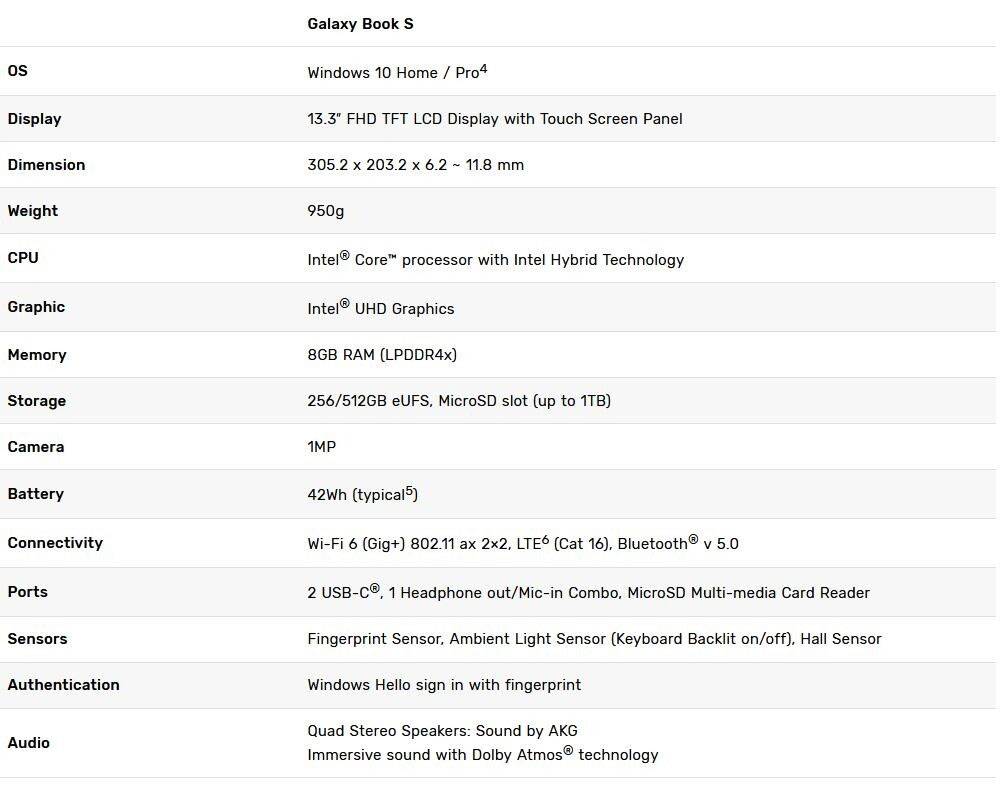Select the Display row label
The height and width of the screenshot is (786, 1007).
tap(34, 119)
